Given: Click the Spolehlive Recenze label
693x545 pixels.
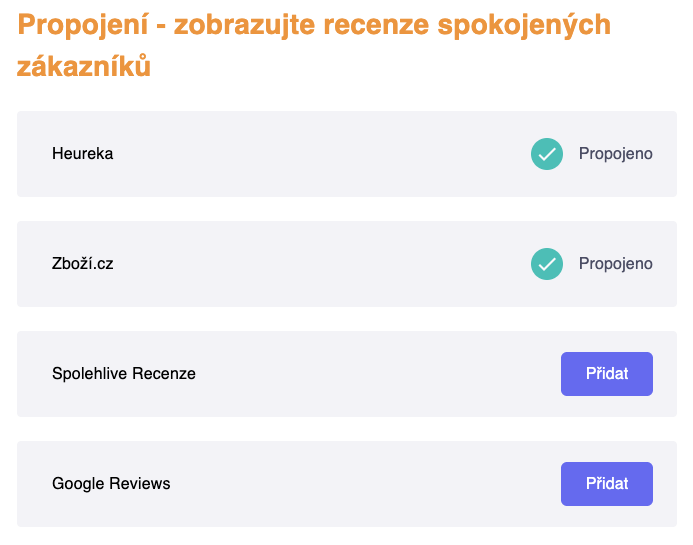Looking at the screenshot, I should click(x=124, y=374).
